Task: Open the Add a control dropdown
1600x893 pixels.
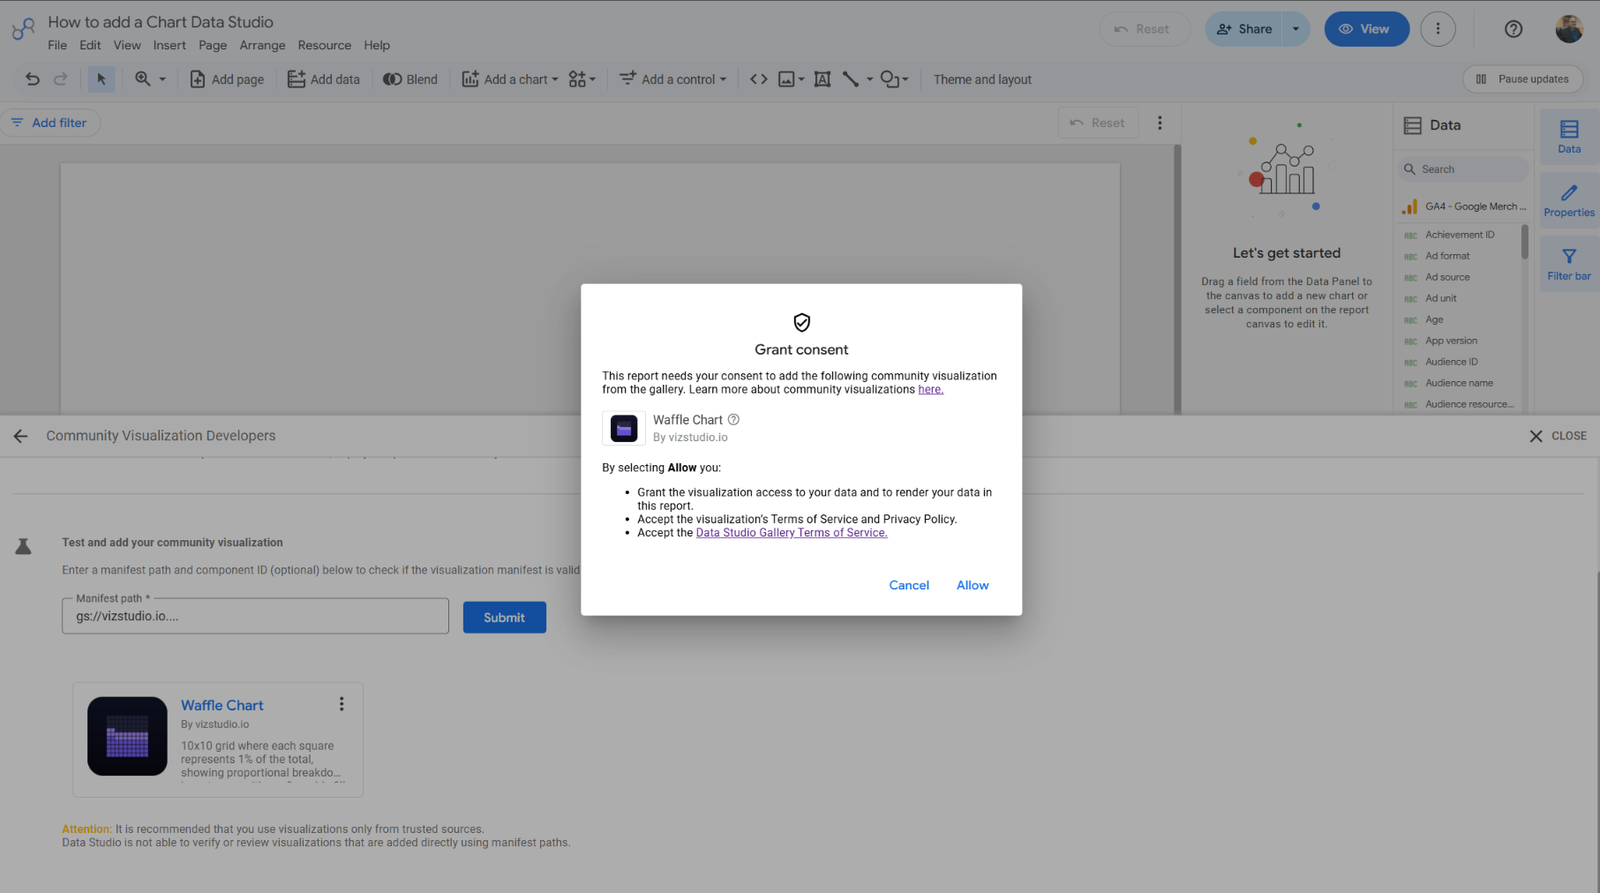Action: (x=673, y=79)
